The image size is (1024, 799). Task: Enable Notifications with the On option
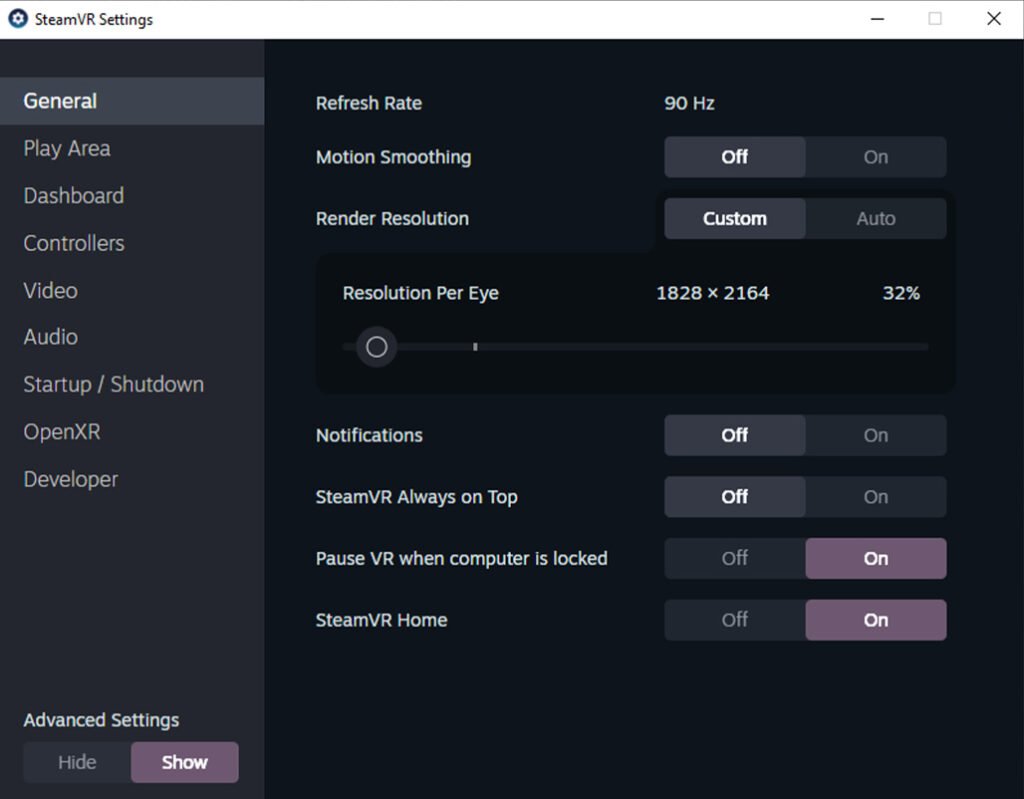875,436
